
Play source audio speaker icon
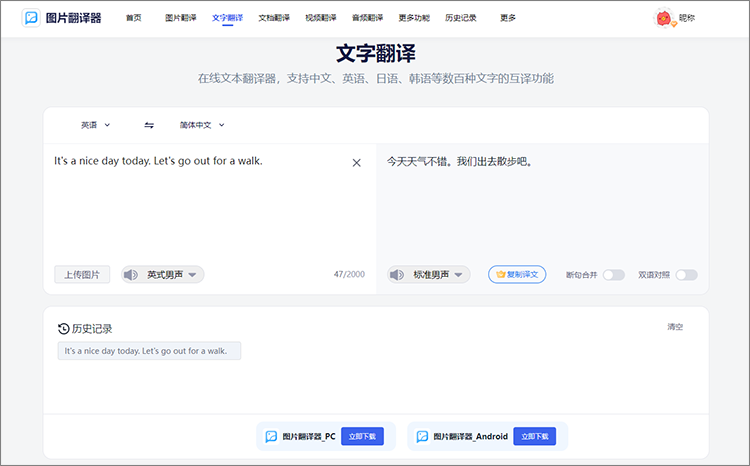pos(131,274)
